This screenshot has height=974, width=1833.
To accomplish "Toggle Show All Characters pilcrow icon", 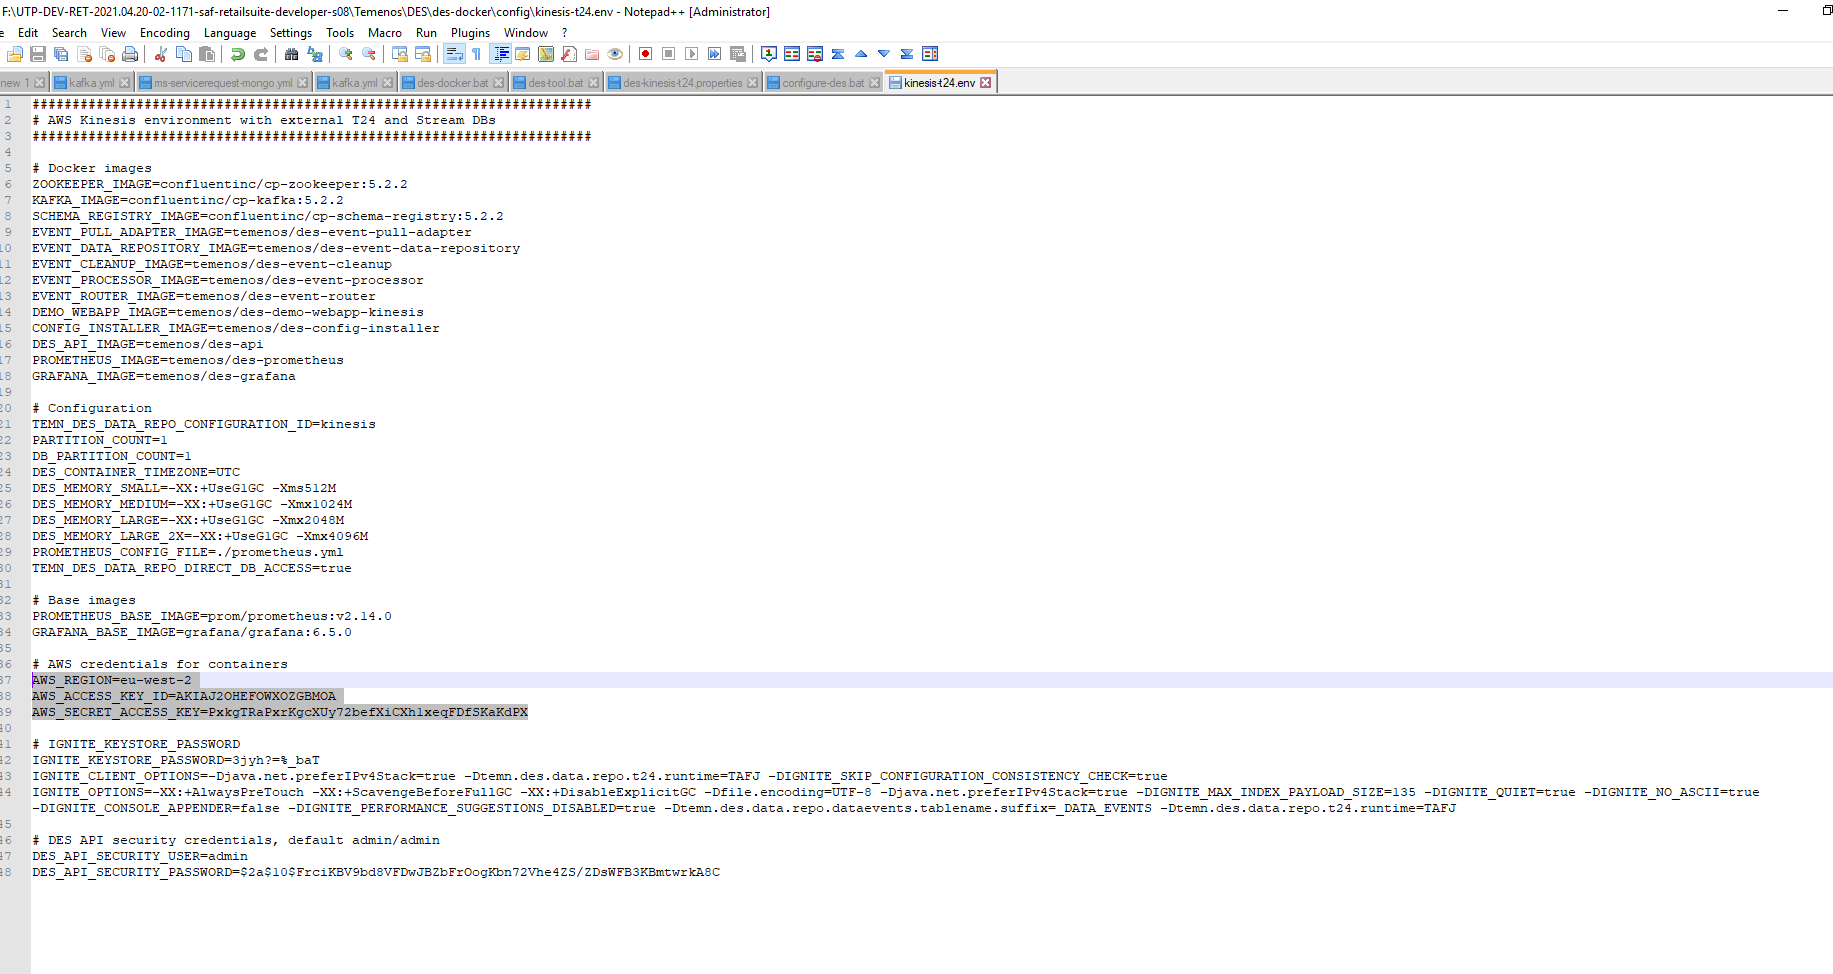I will [x=476, y=54].
